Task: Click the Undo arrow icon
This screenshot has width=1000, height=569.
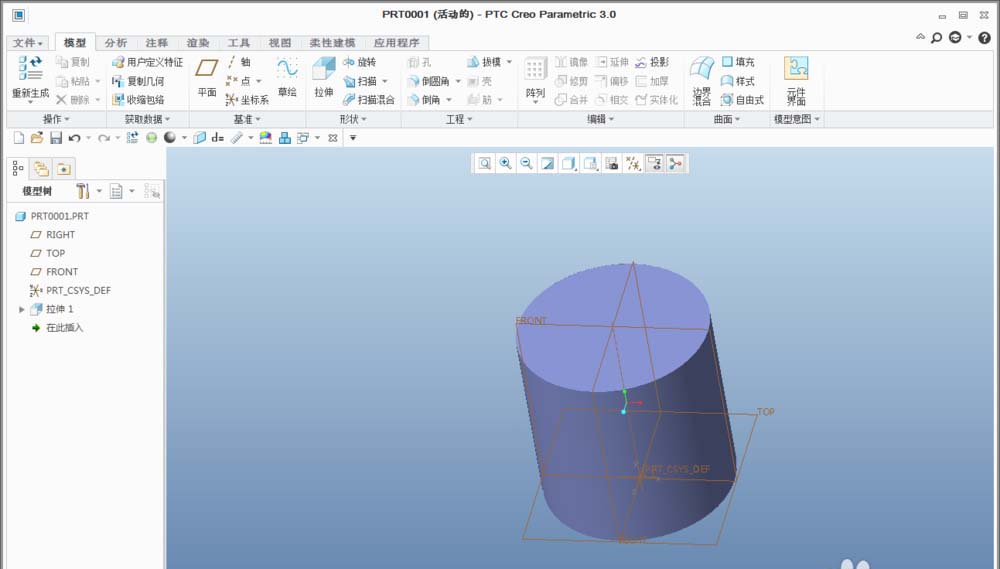Action: [74, 138]
